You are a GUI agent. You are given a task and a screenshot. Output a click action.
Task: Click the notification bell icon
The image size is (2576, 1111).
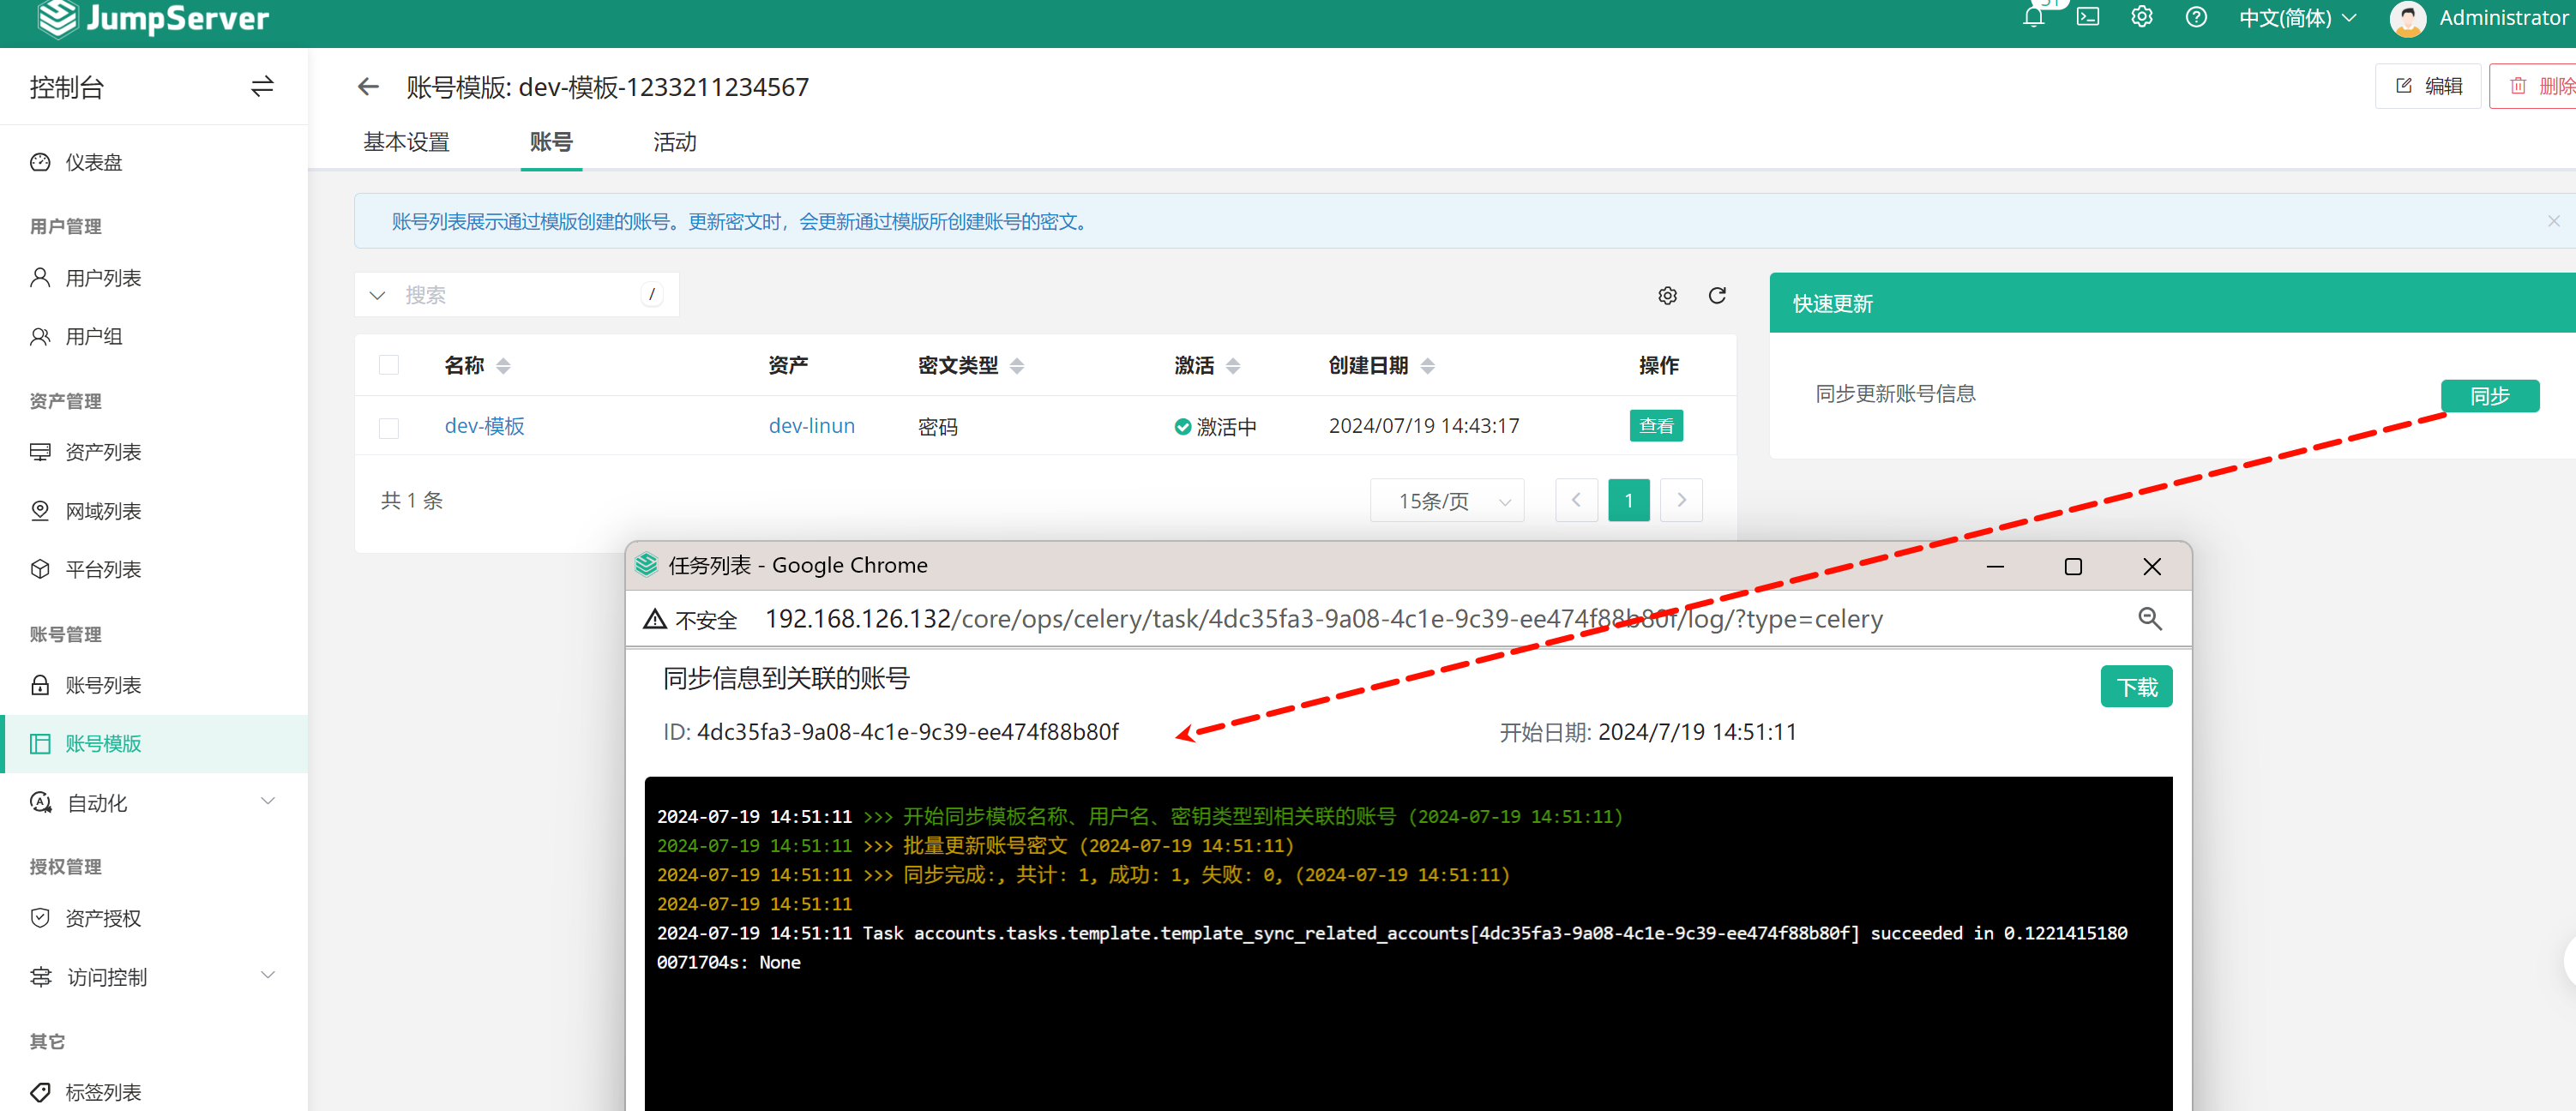coord(2033,17)
